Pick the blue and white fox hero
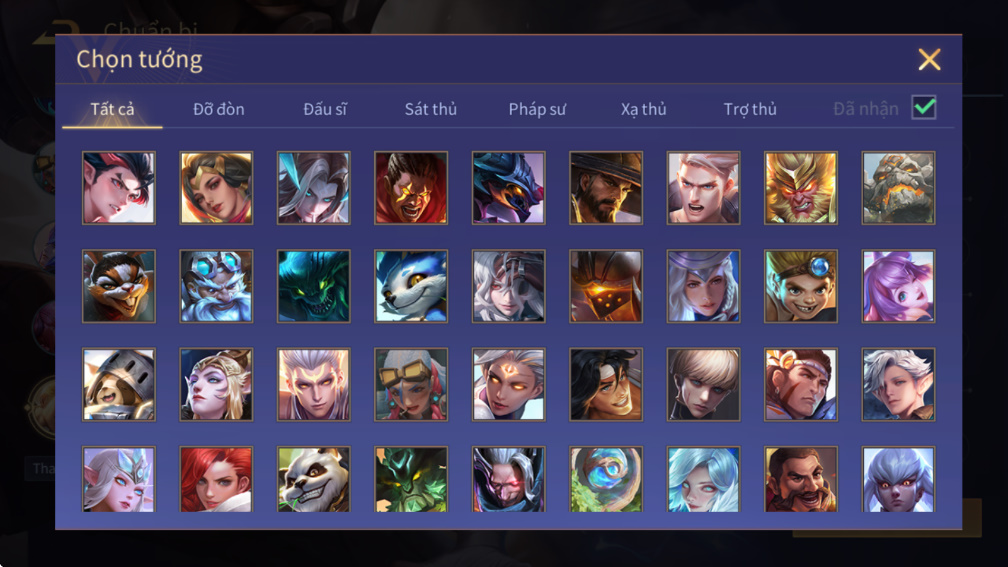This screenshot has width=1008, height=567. [411, 286]
